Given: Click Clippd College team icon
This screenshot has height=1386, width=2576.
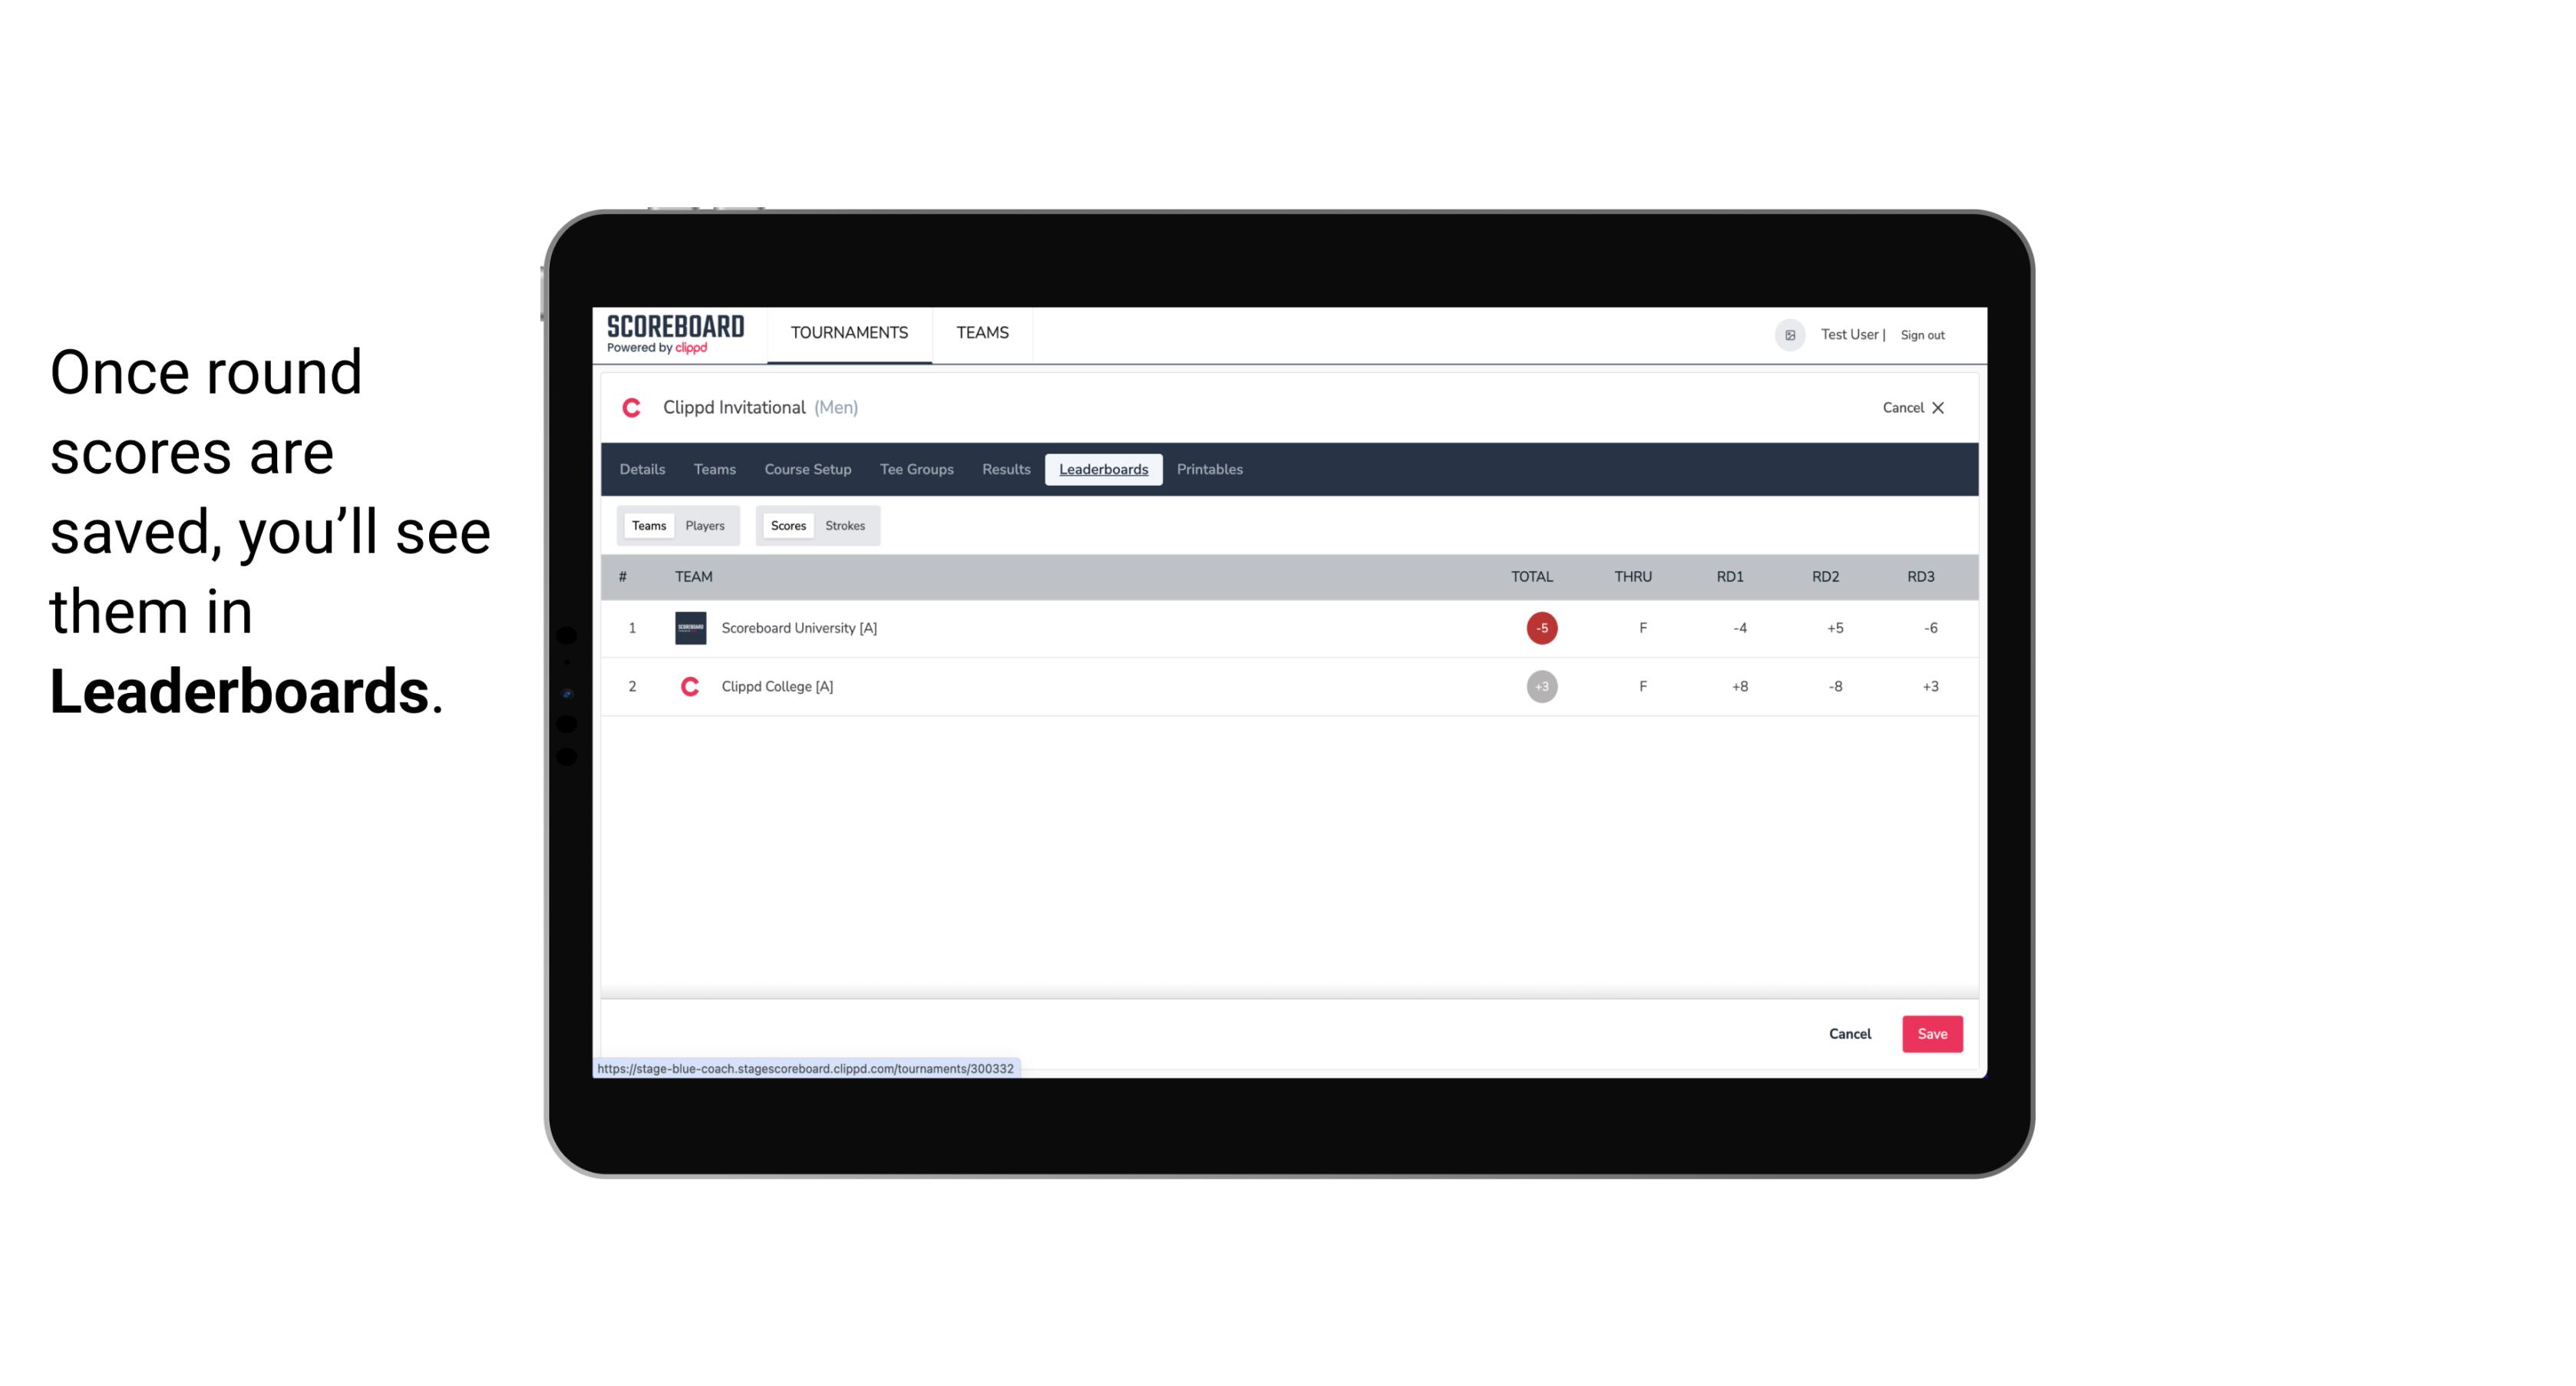Looking at the screenshot, I should click(689, 686).
